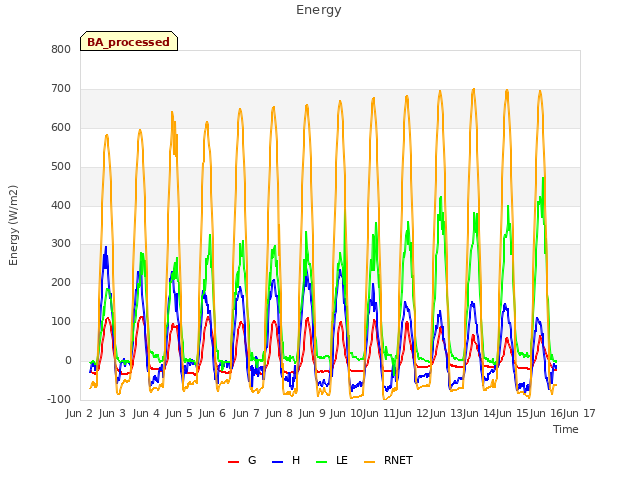Click the 500 y-axis tick label
The height and width of the screenshot is (480, 640).
(x=61, y=167)
